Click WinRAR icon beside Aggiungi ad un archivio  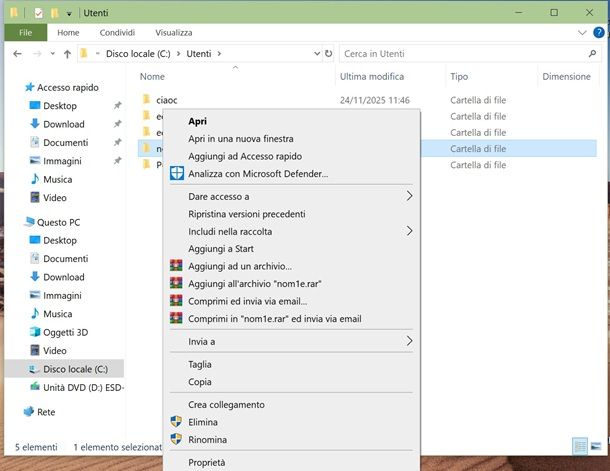point(176,266)
